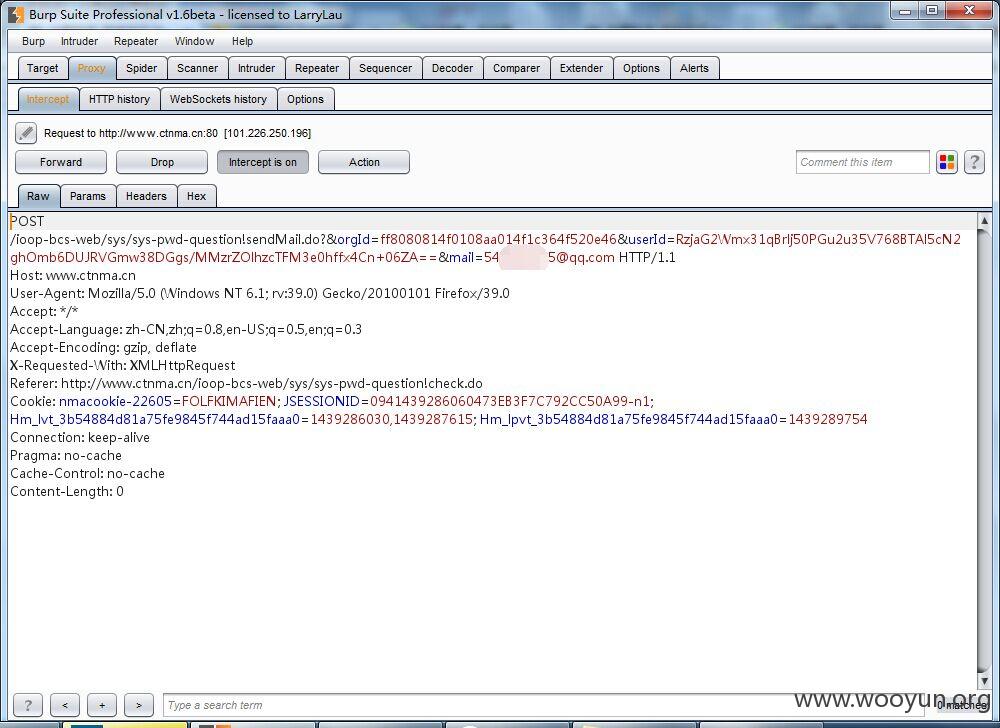Switch to the Repeater main tab
The image size is (1000, 728).
(317, 68)
